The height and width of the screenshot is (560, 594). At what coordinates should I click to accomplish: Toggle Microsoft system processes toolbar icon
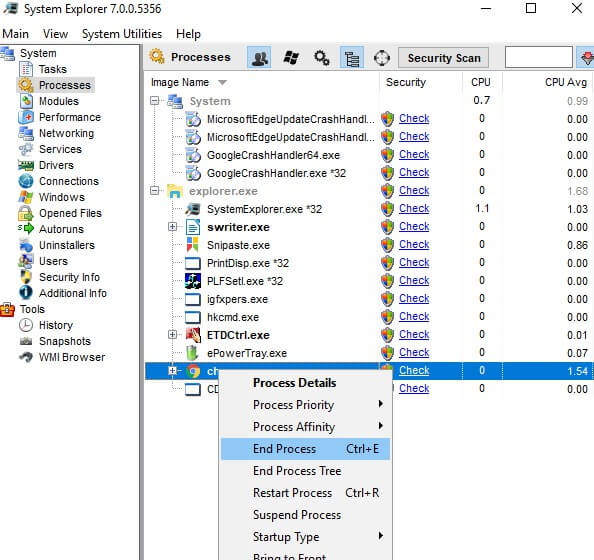pyautogui.click(x=291, y=58)
